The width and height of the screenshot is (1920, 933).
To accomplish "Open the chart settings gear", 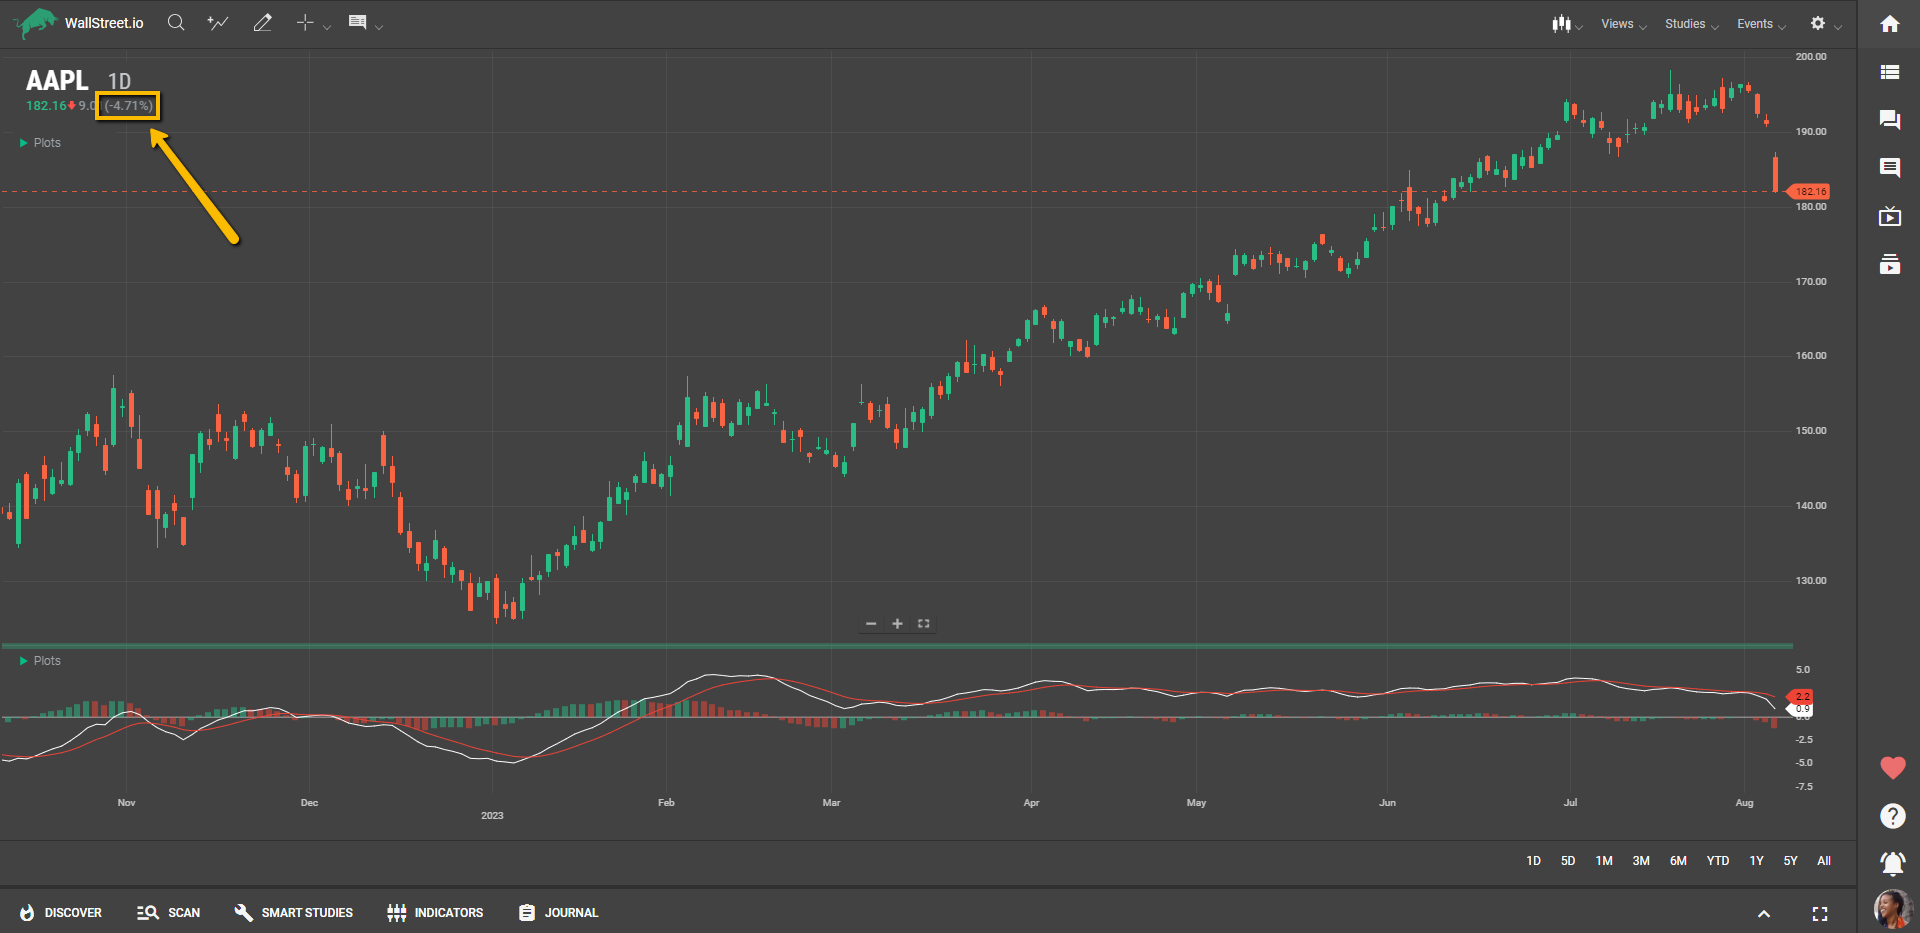I will click(1818, 23).
